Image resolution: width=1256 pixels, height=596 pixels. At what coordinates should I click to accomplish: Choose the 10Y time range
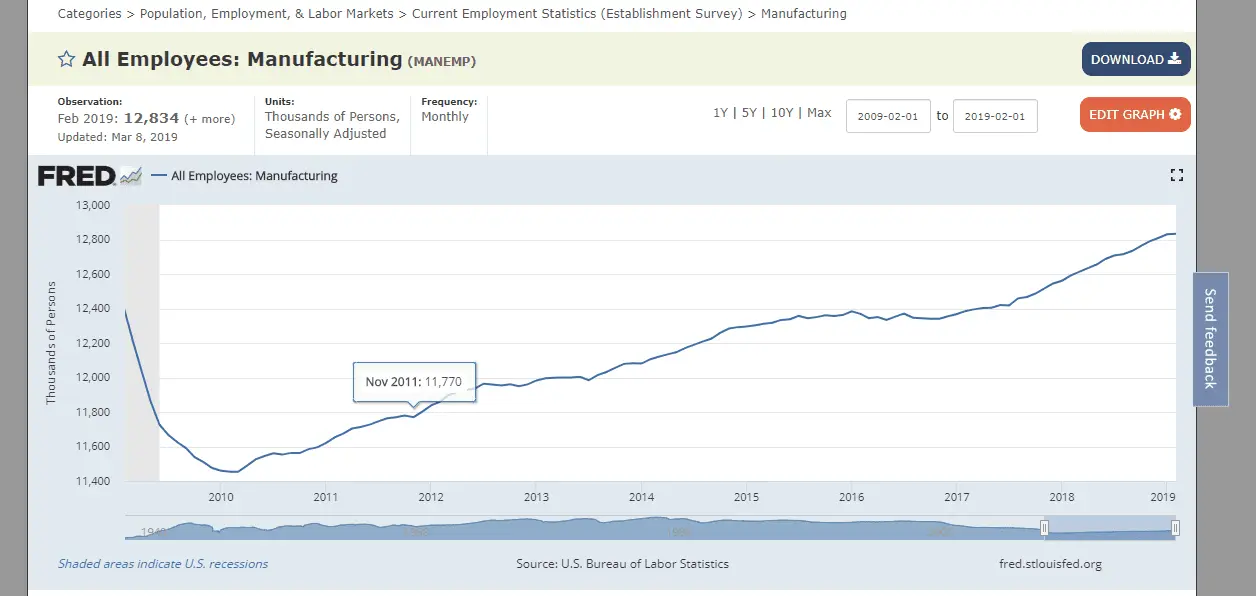click(x=781, y=113)
